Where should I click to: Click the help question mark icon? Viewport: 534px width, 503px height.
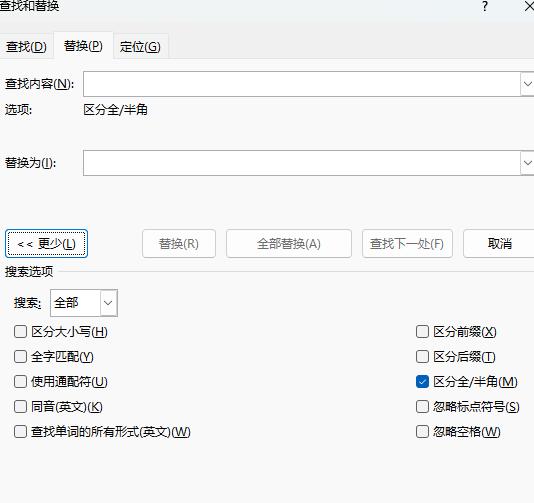coord(485,6)
